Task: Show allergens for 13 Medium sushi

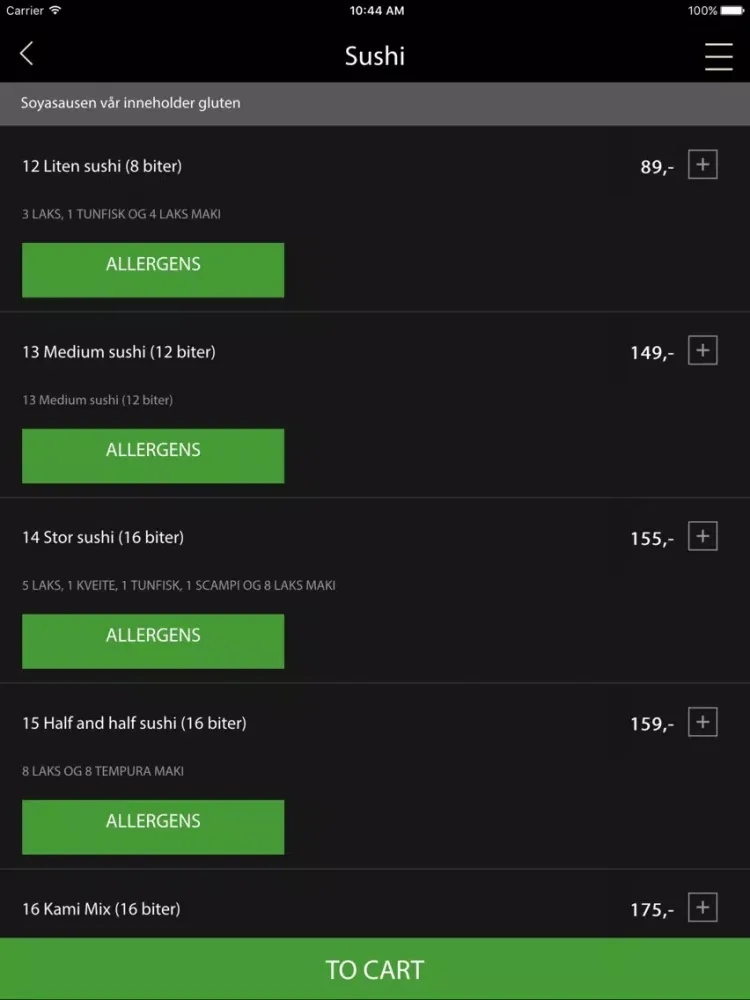Action: pyautogui.click(x=153, y=455)
